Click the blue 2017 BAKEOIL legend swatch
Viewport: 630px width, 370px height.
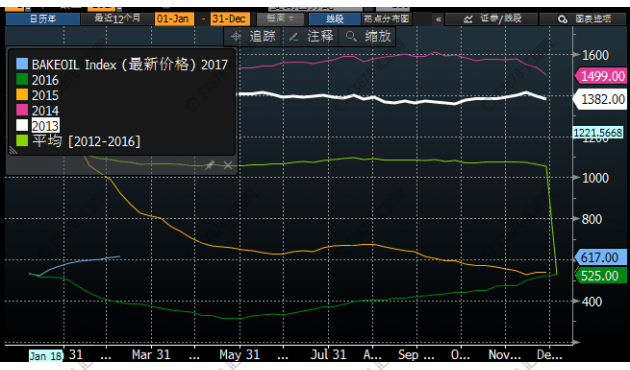click(x=22, y=64)
